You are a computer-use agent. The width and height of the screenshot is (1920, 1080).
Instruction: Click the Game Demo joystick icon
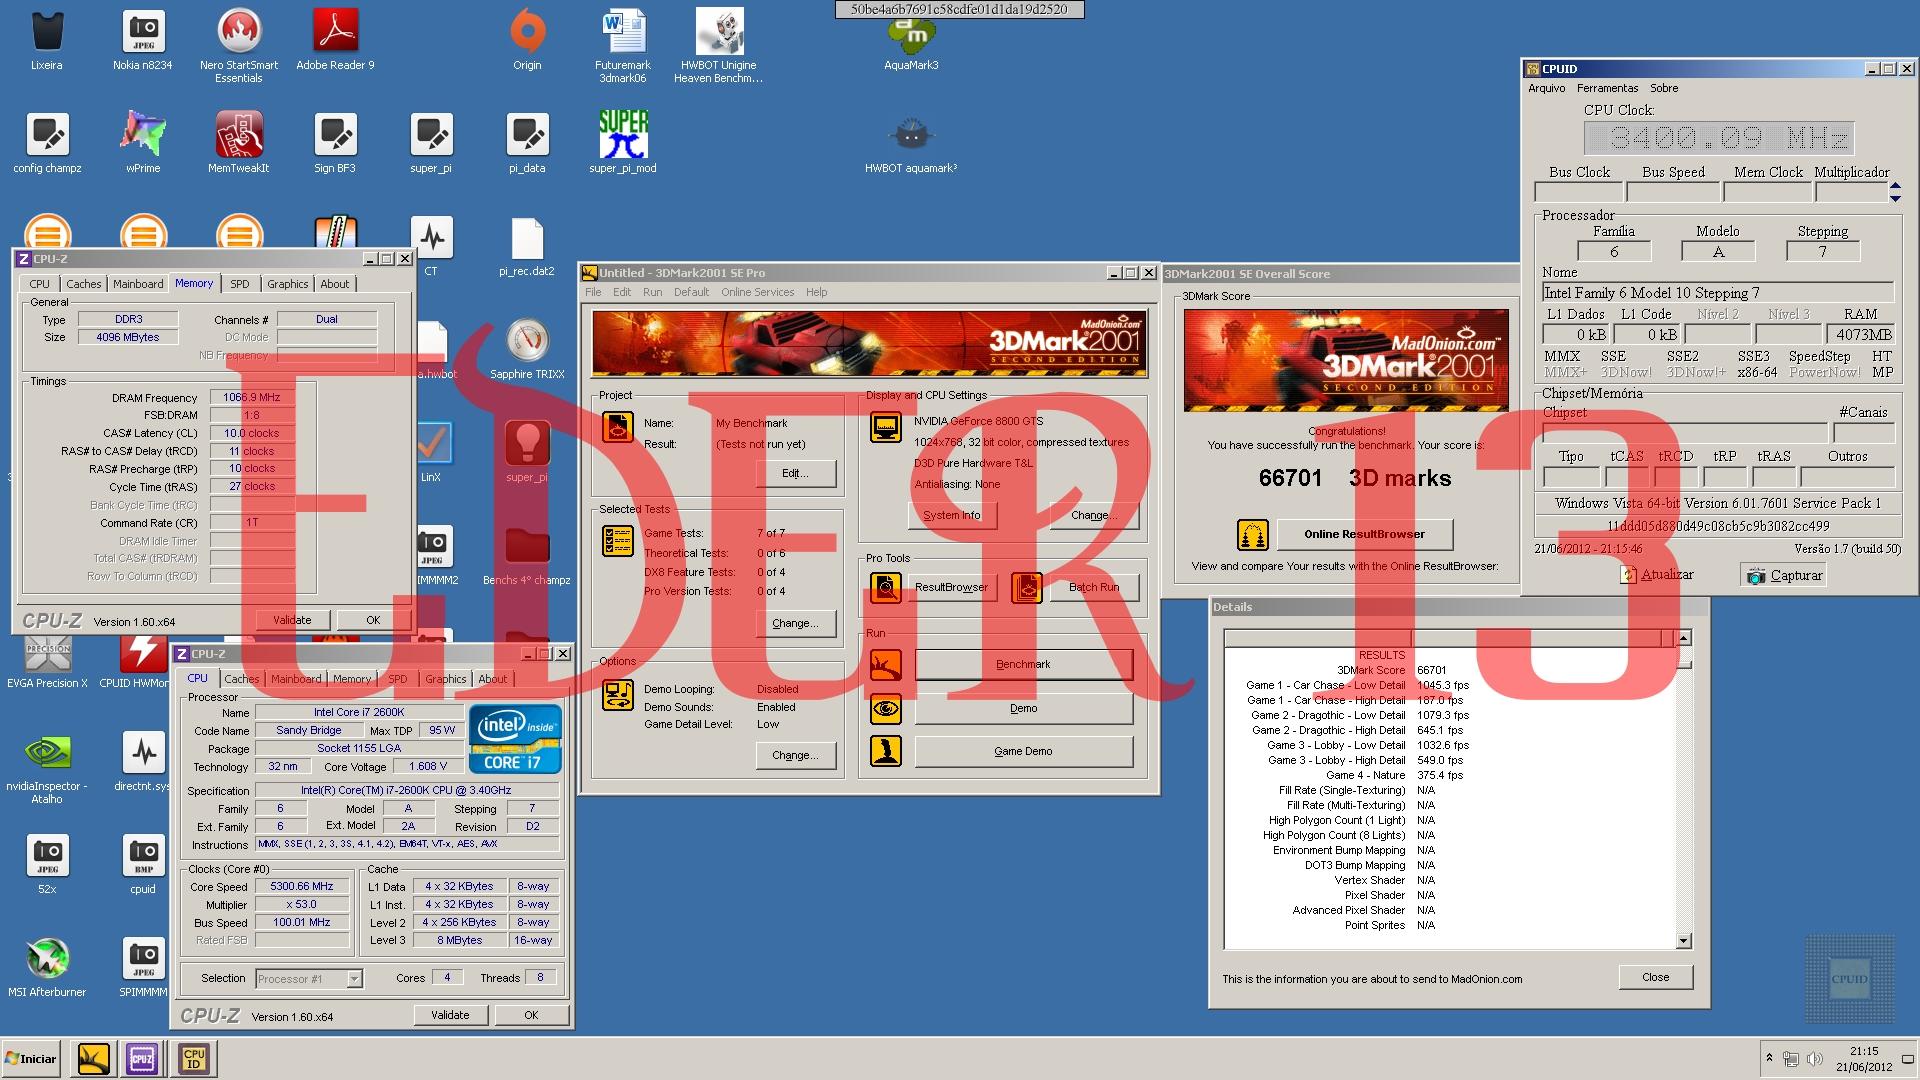pyautogui.click(x=885, y=751)
